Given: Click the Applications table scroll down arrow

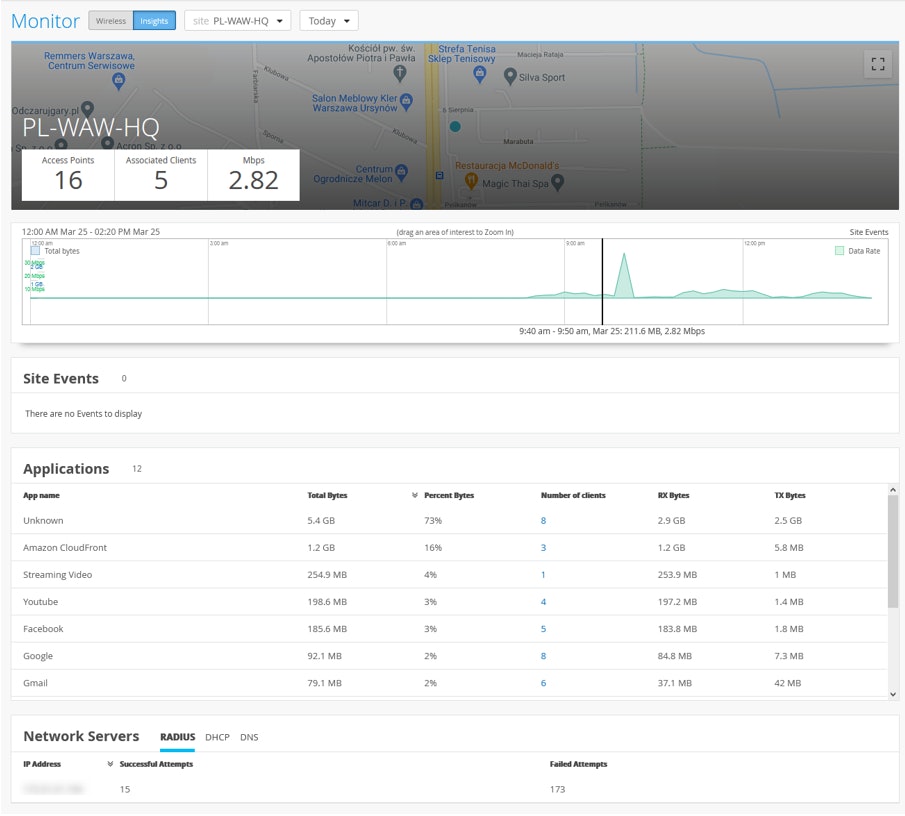Looking at the screenshot, I should click(x=892, y=693).
